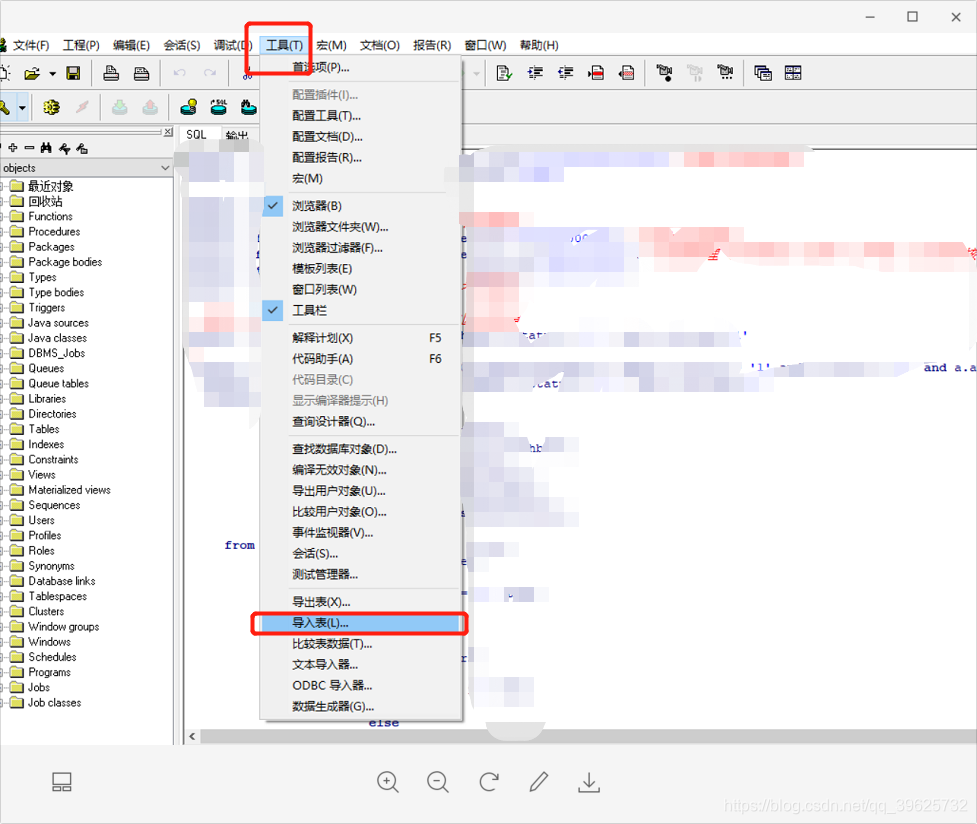977x824 pixels.
Task: Choose 文本导入器... menu item
Action: tap(361, 664)
